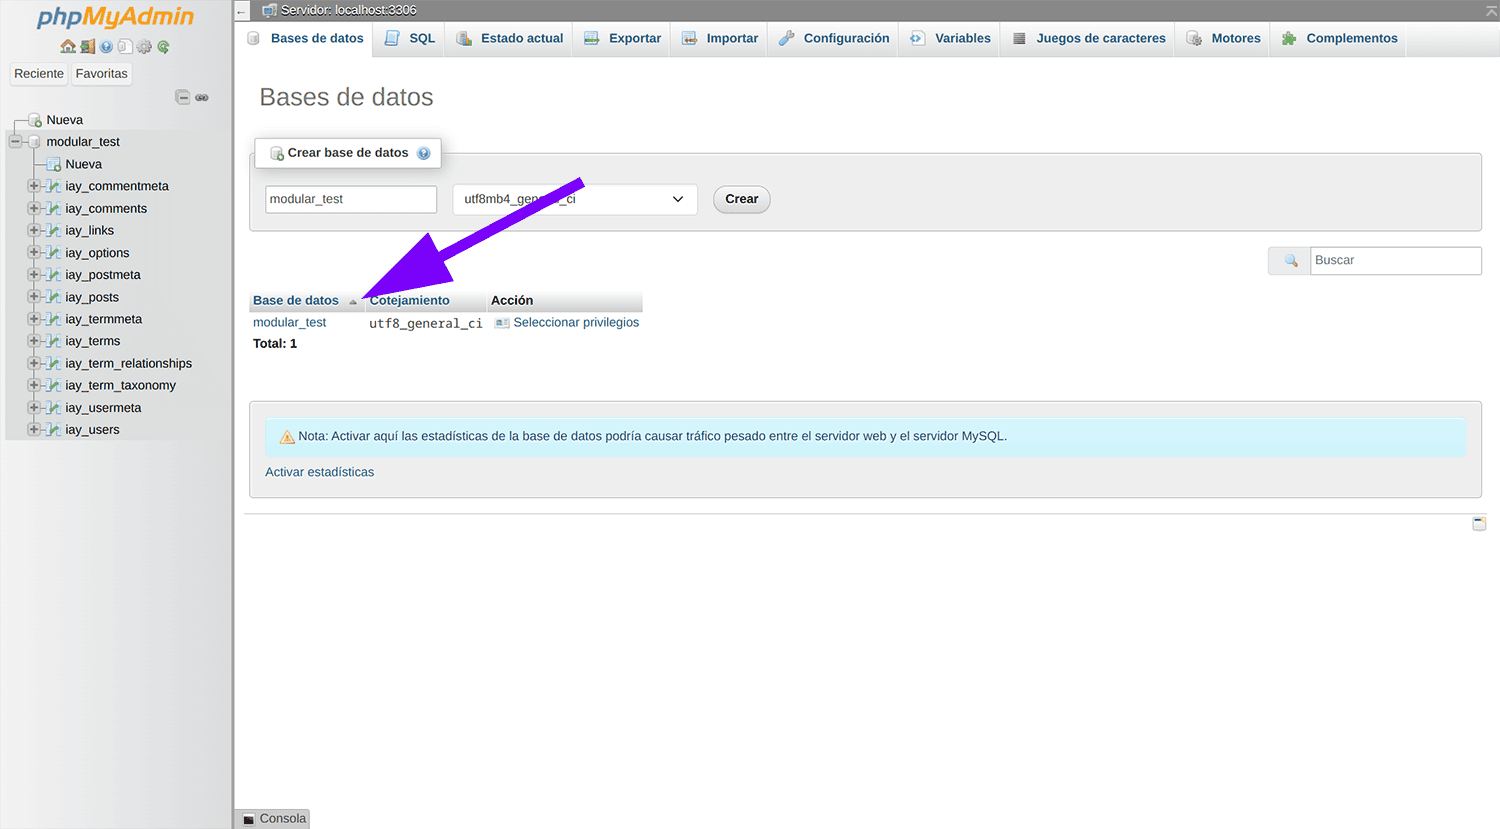Open the SQL tab
Screen dimensions: 1500x829
[x=409, y=39]
